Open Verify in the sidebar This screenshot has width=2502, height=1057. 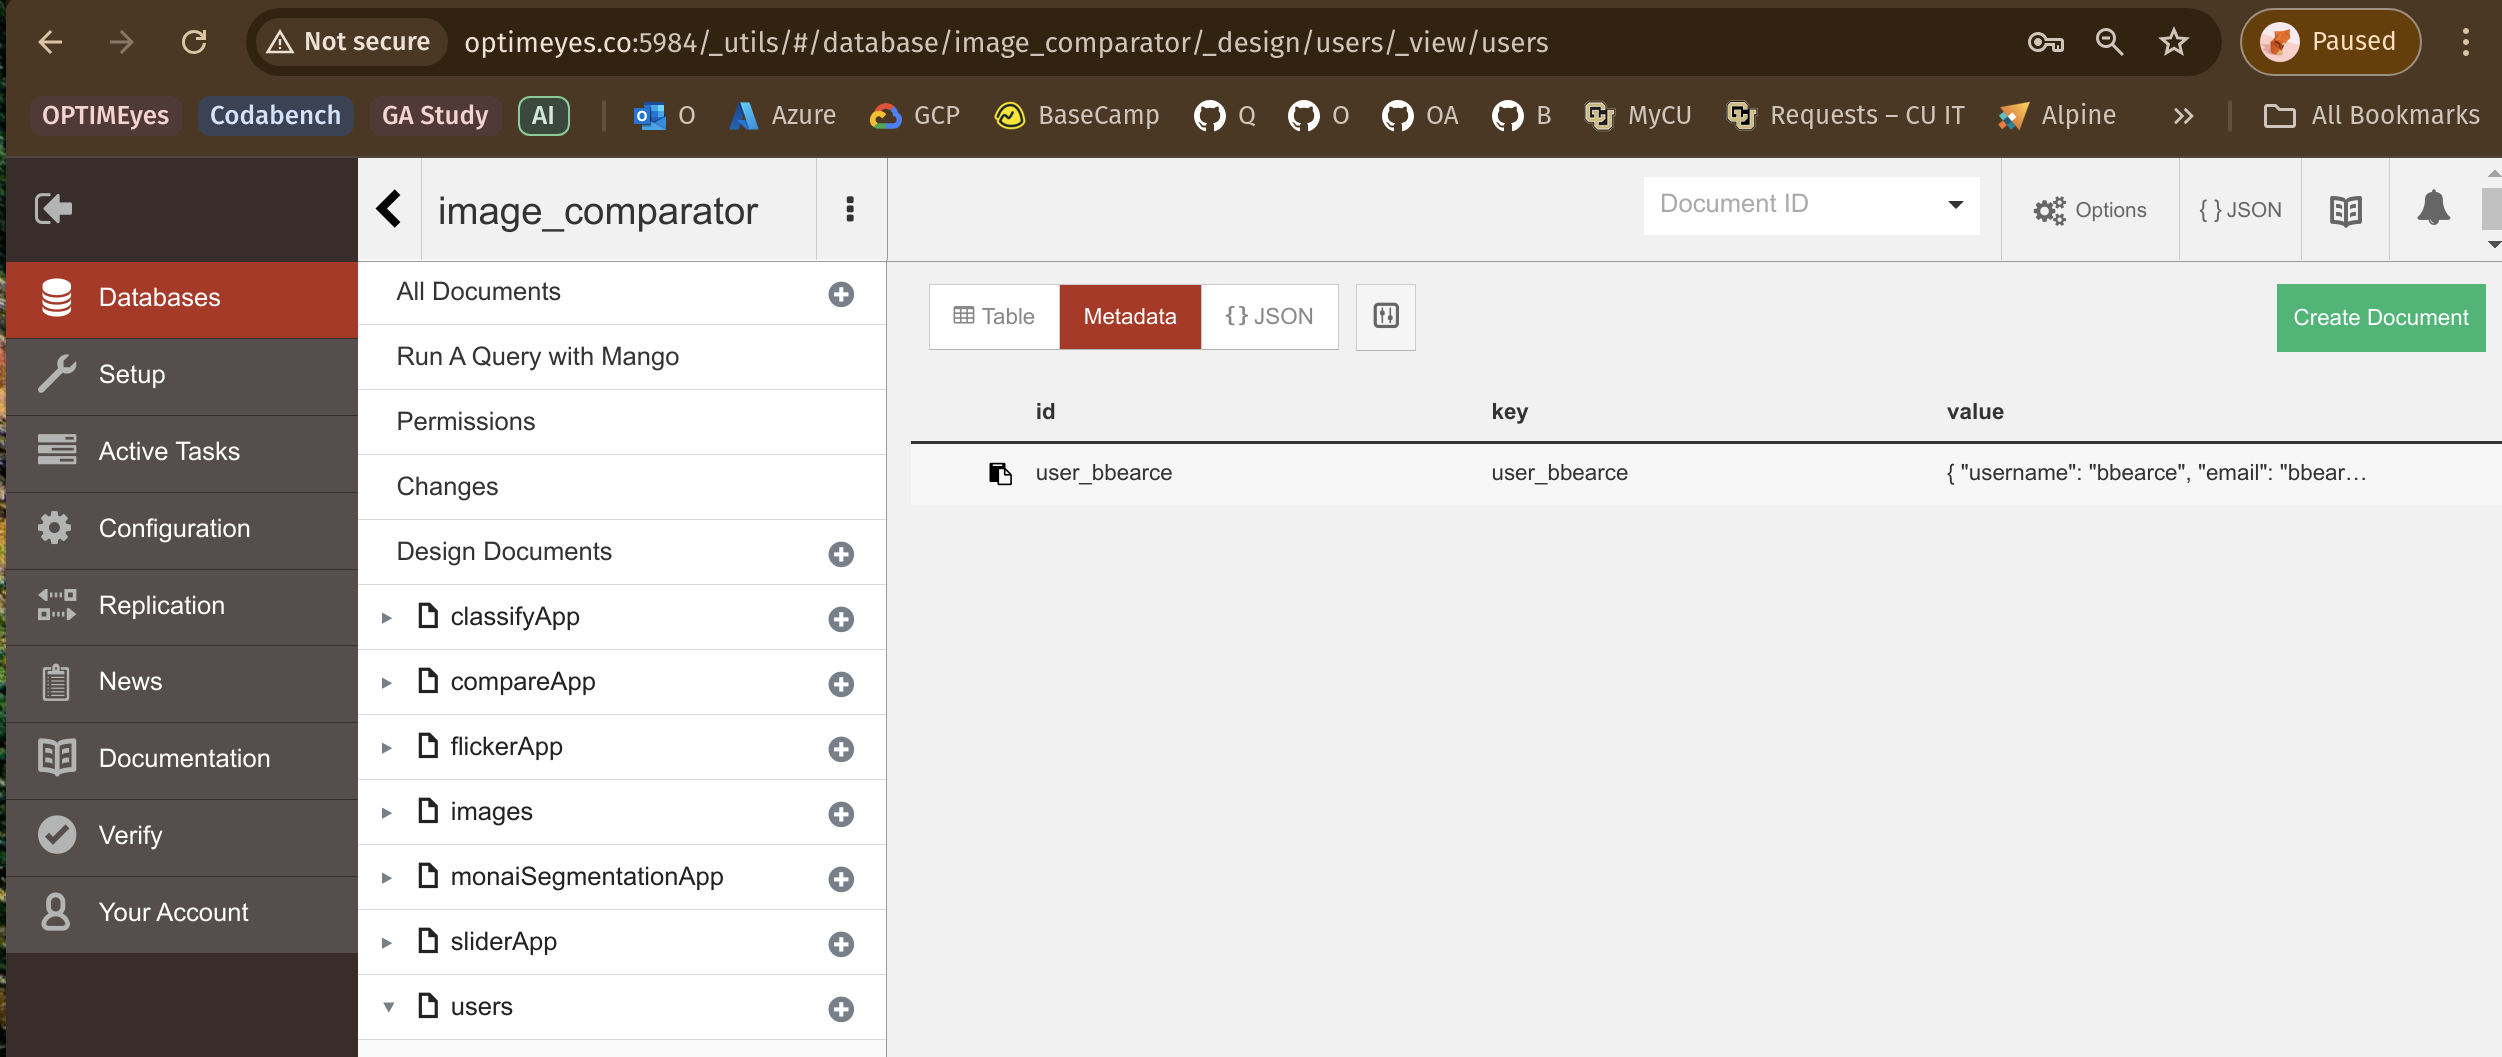(182, 837)
